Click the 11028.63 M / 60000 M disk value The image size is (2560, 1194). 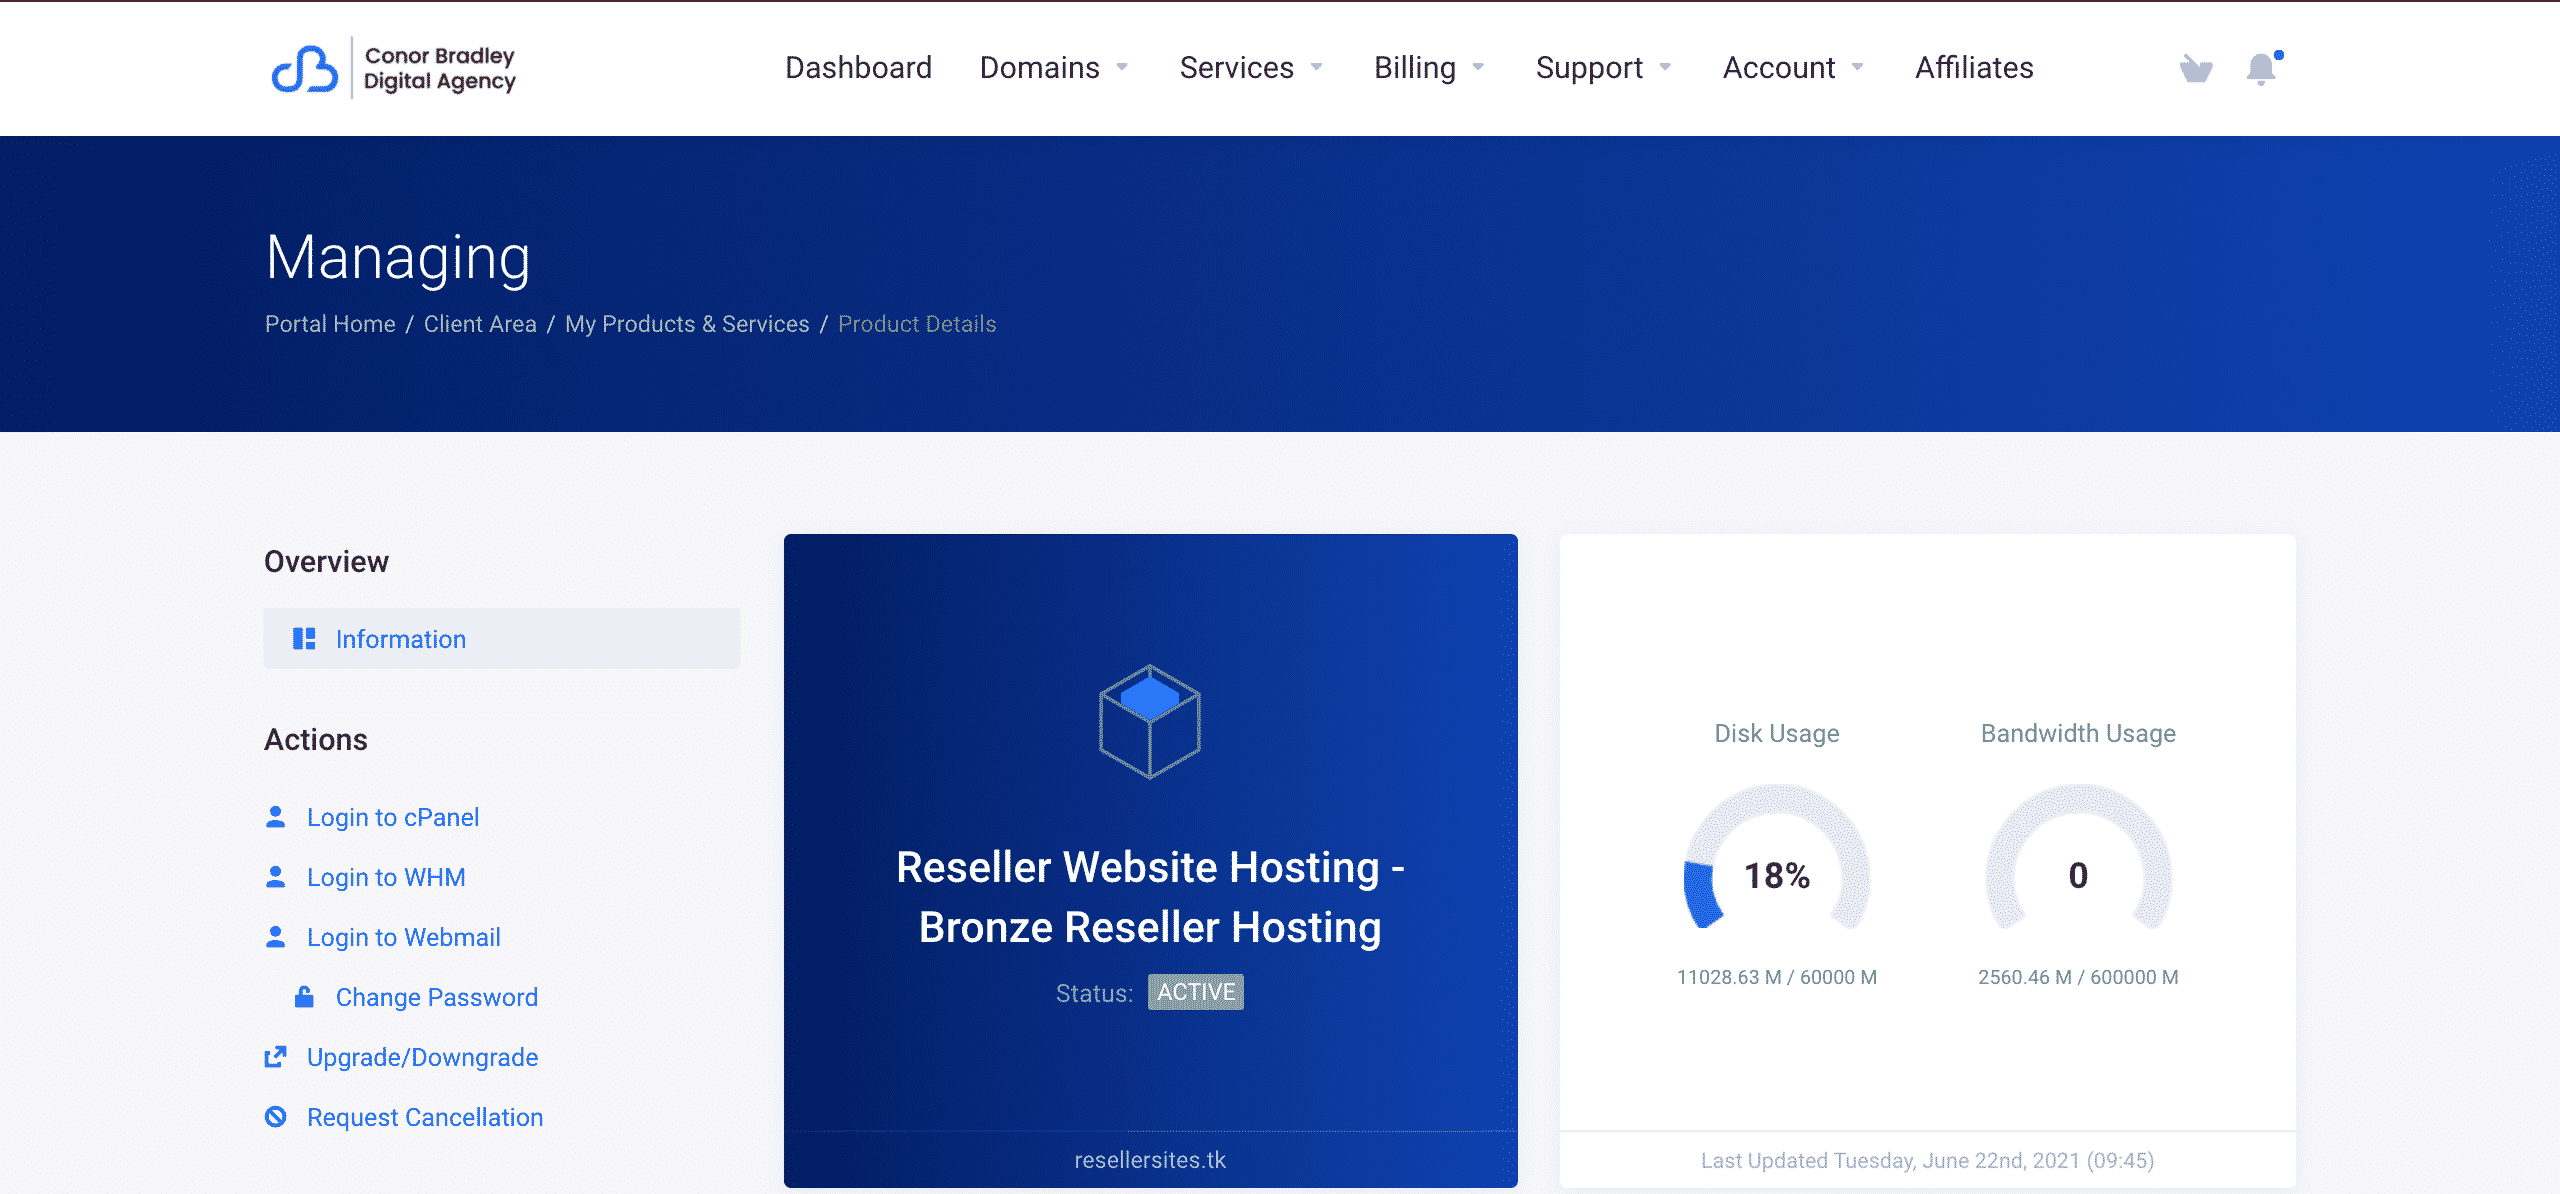coord(1777,977)
